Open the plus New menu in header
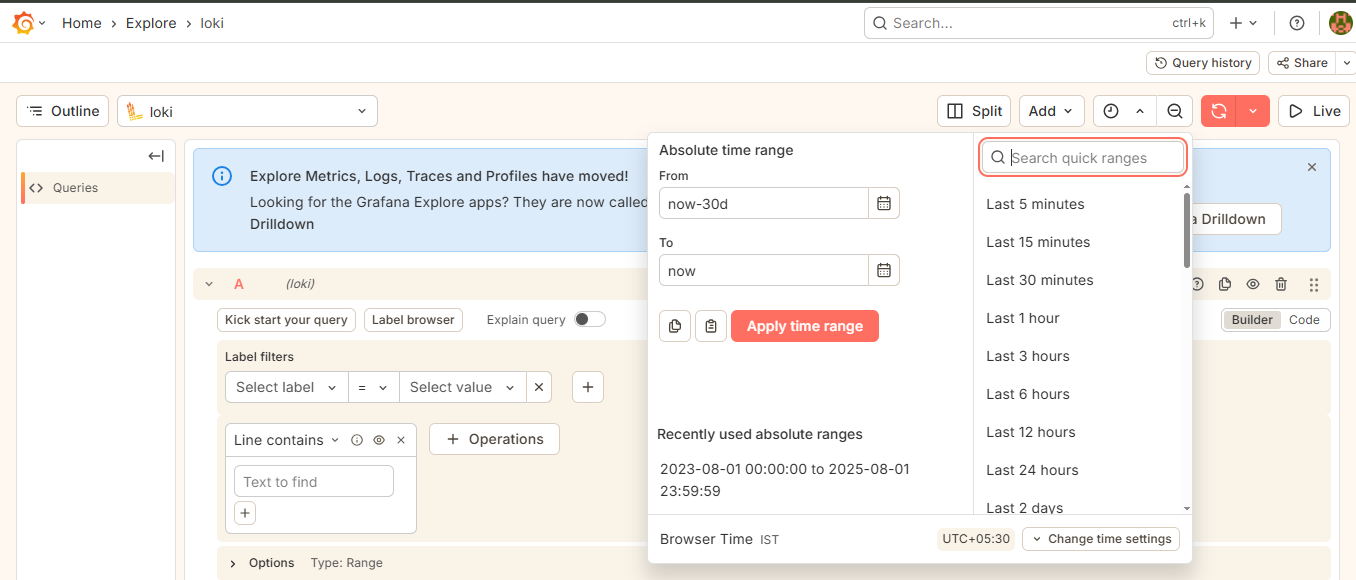Screen dimensions: 1356x580 pyautogui.click(x=1243, y=23)
